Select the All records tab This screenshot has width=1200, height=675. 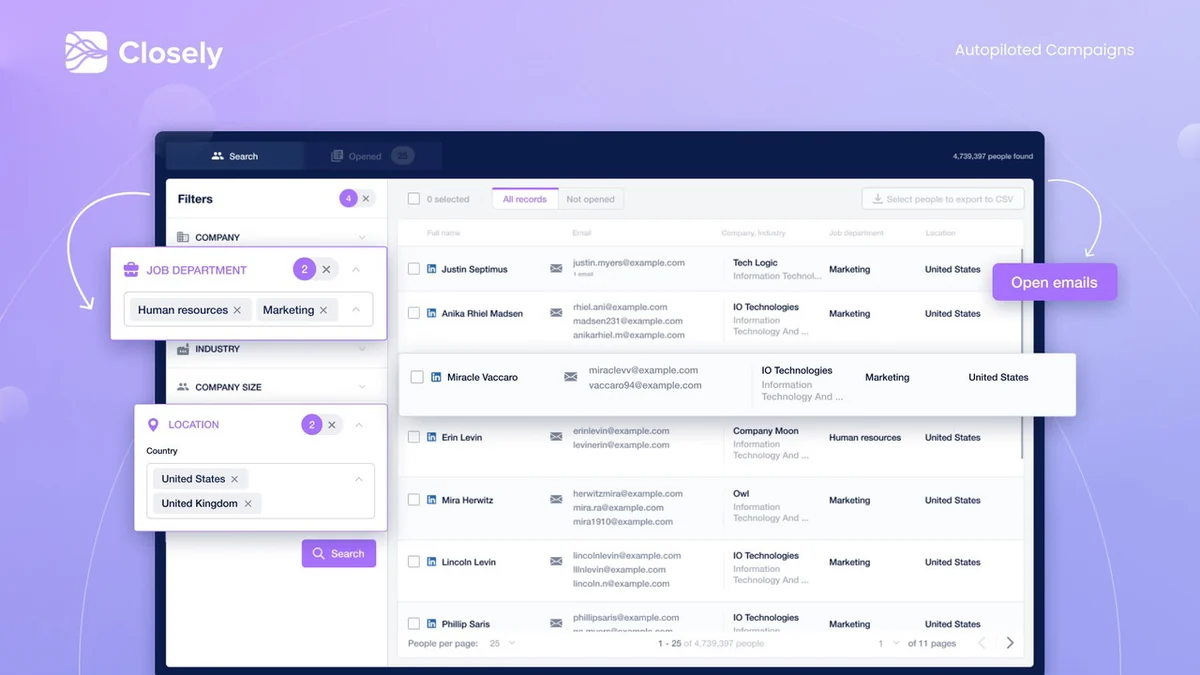tap(524, 199)
